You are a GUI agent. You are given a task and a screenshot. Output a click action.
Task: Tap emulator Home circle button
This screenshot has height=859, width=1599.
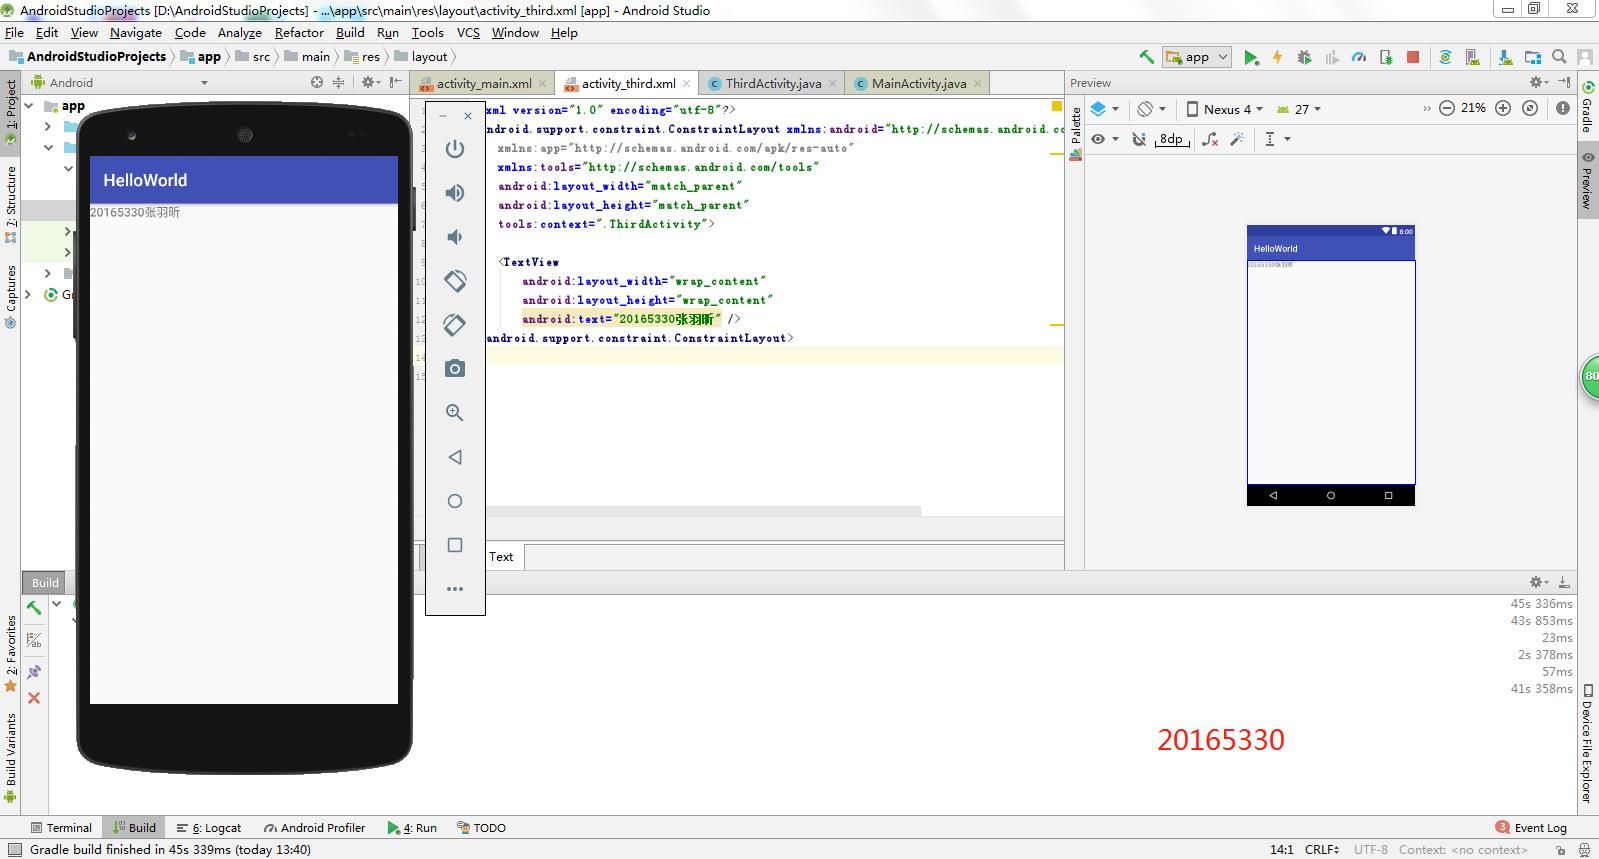(x=455, y=501)
